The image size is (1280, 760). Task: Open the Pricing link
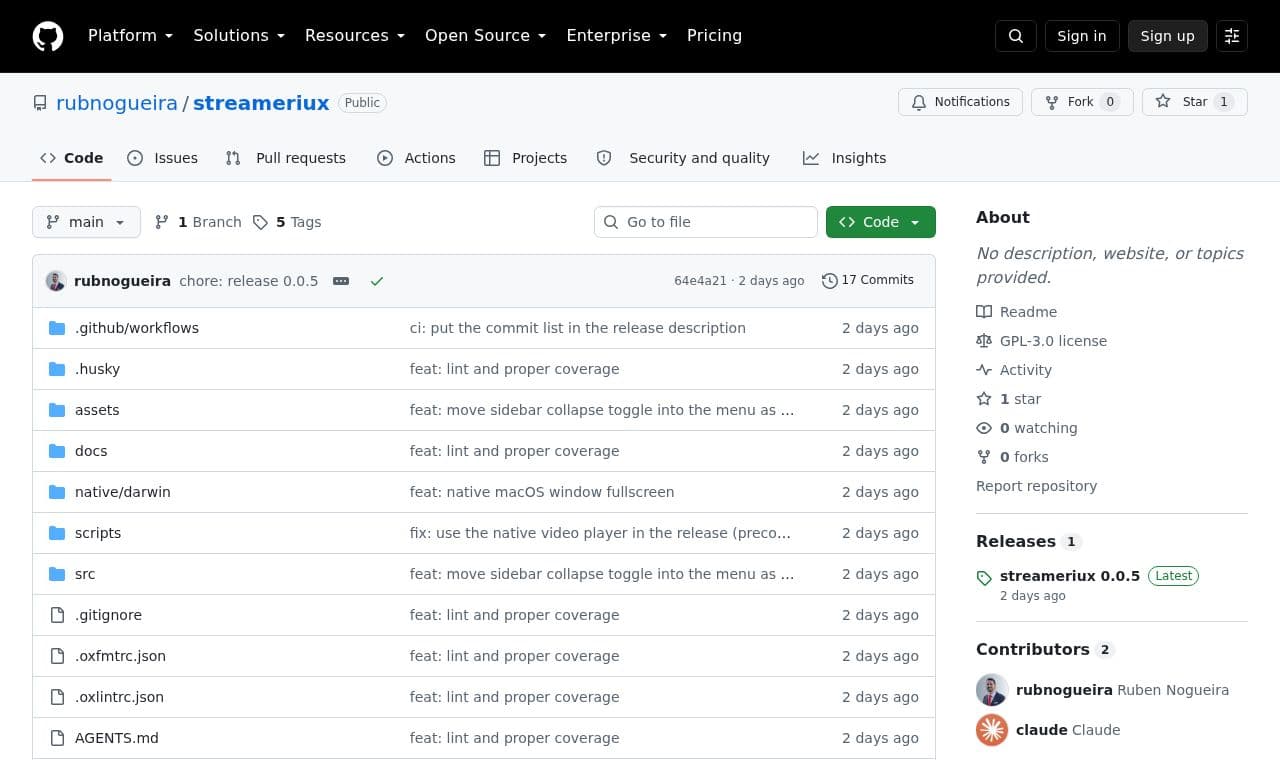714,36
